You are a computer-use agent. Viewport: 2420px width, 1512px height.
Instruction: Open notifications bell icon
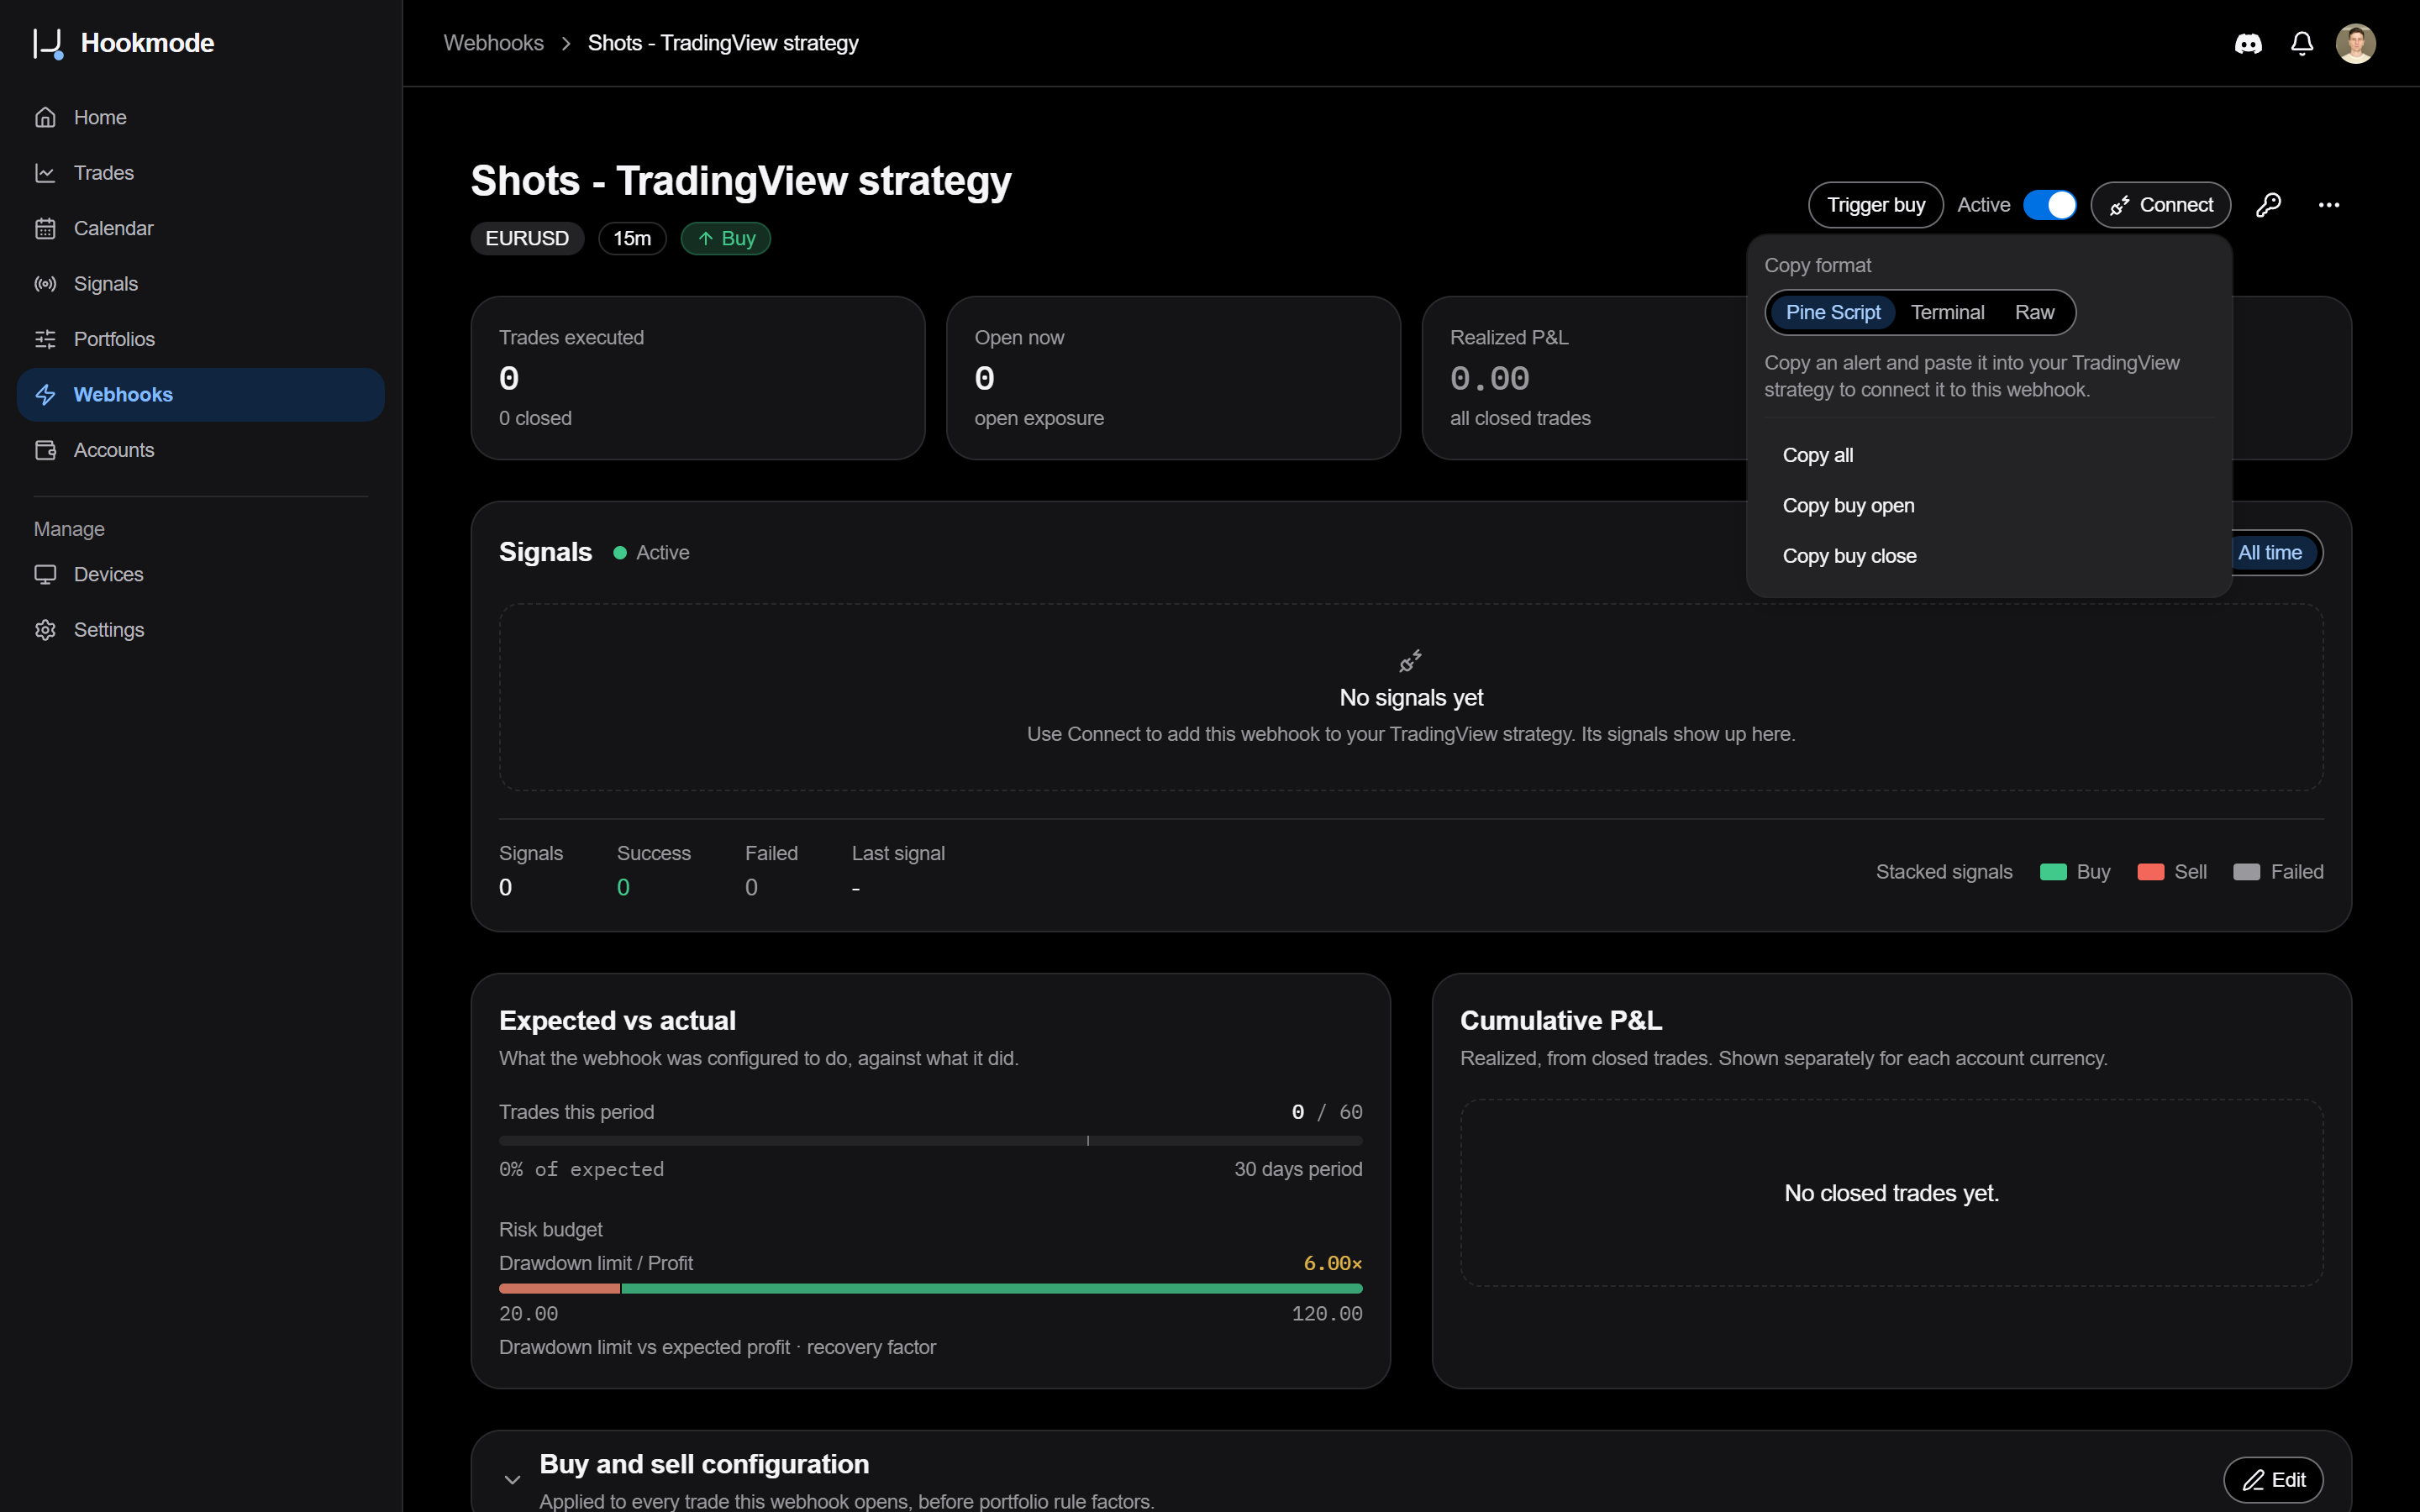[2302, 43]
